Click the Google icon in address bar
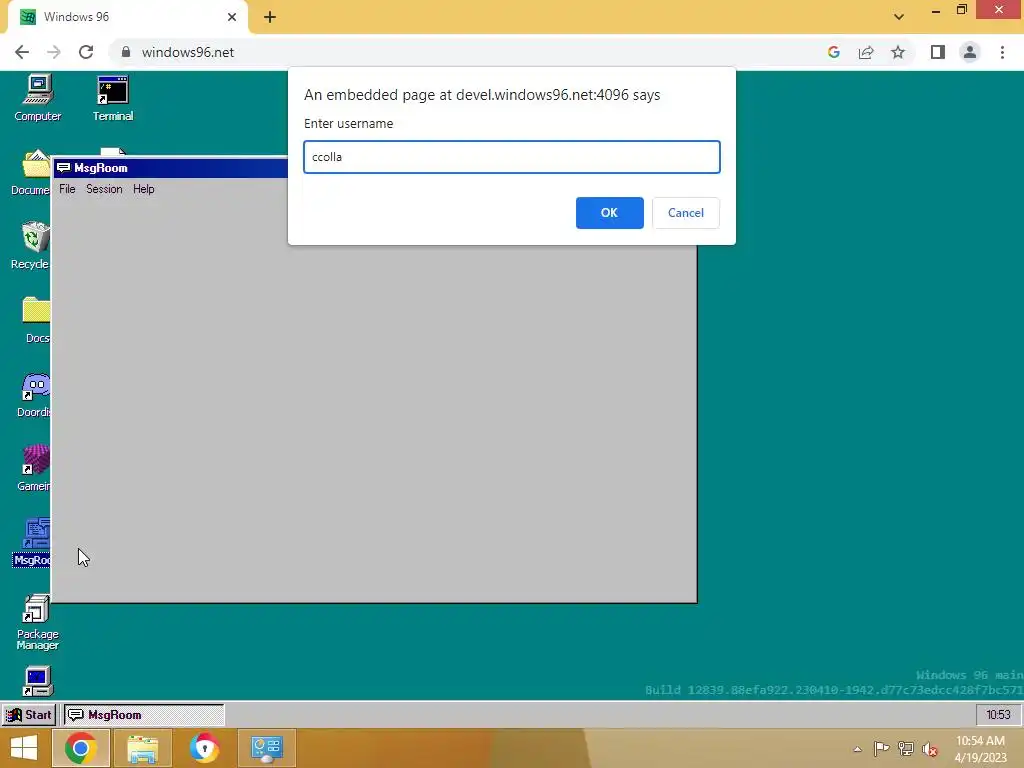1024x768 pixels. coord(833,52)
